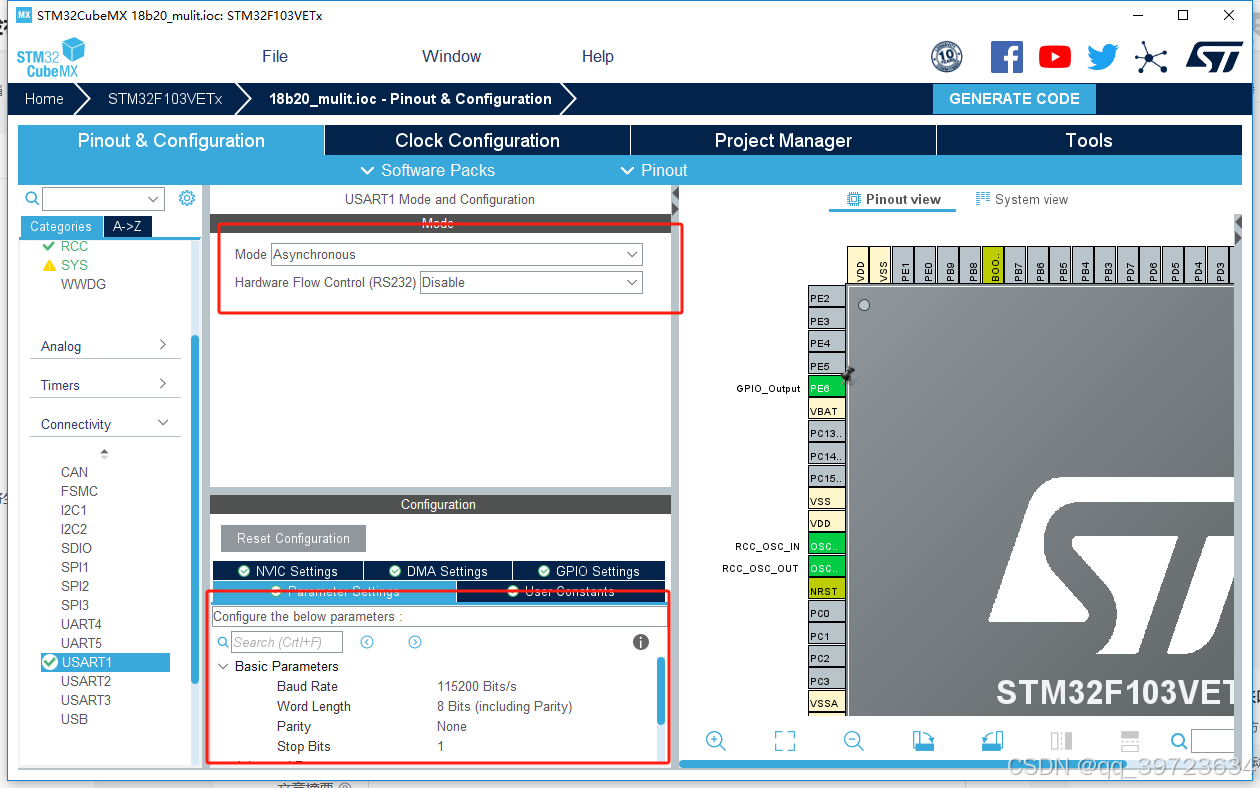Click Reset Configuration button
The height and width of the screenshot is (788, 1260).
[293, 538]
